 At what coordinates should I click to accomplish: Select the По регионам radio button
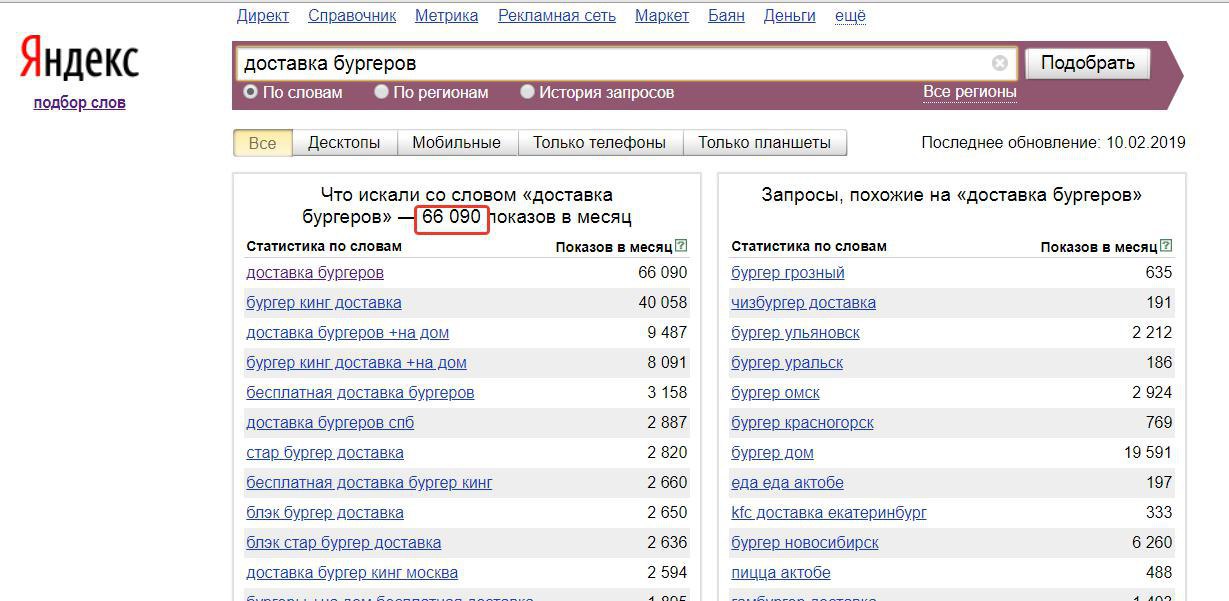coord(381,92)
